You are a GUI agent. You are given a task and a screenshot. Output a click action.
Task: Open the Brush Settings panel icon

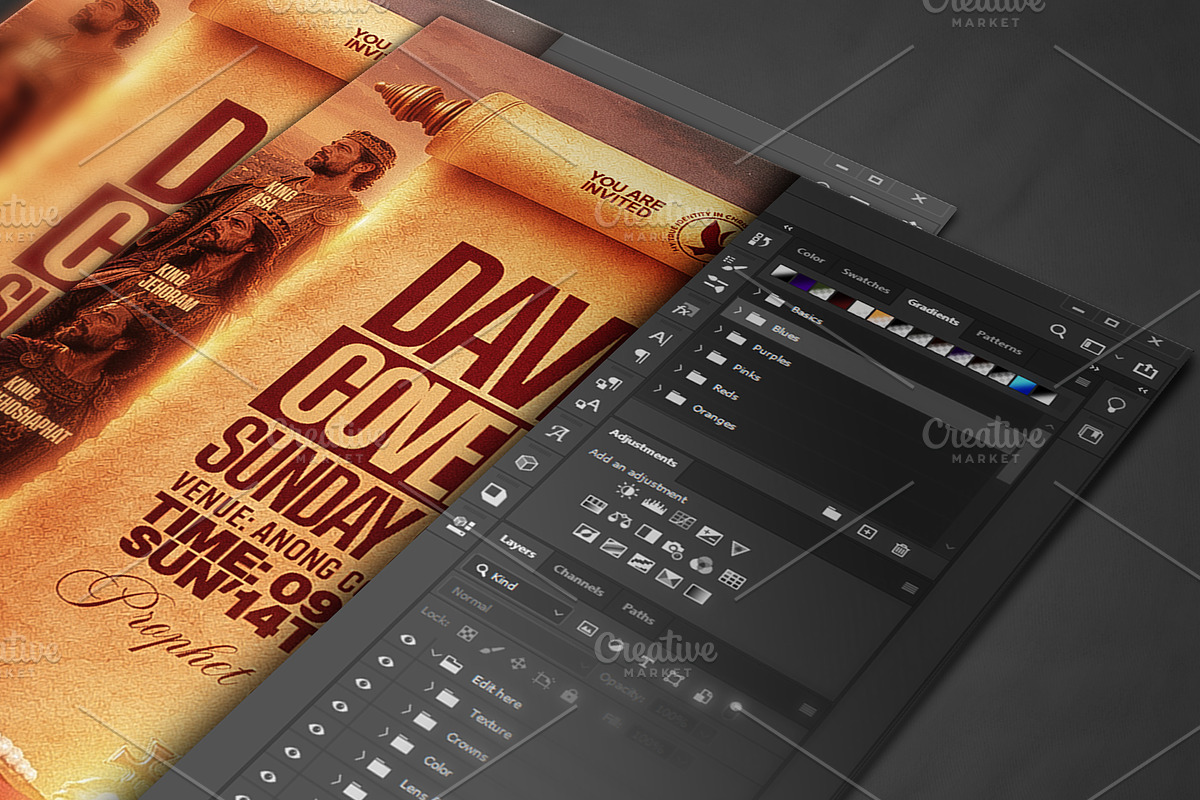click(x=735, y=264)
